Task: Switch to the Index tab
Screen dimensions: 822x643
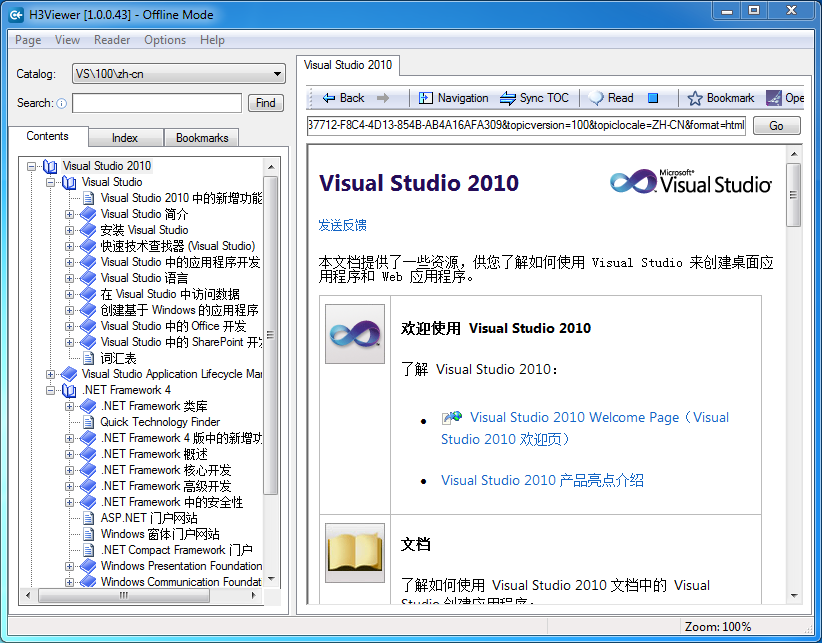Action: click(x=125, y=138)
